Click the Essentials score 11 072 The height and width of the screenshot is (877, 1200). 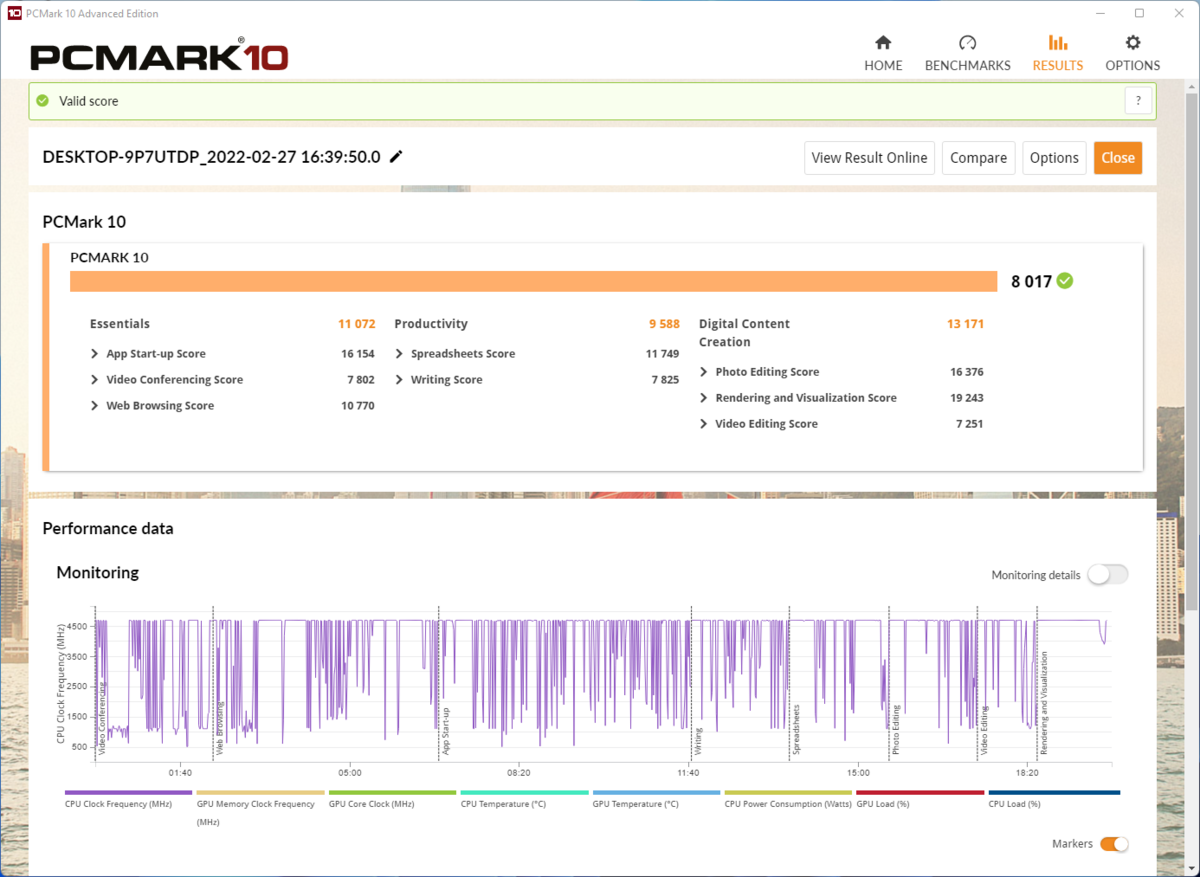357,324
